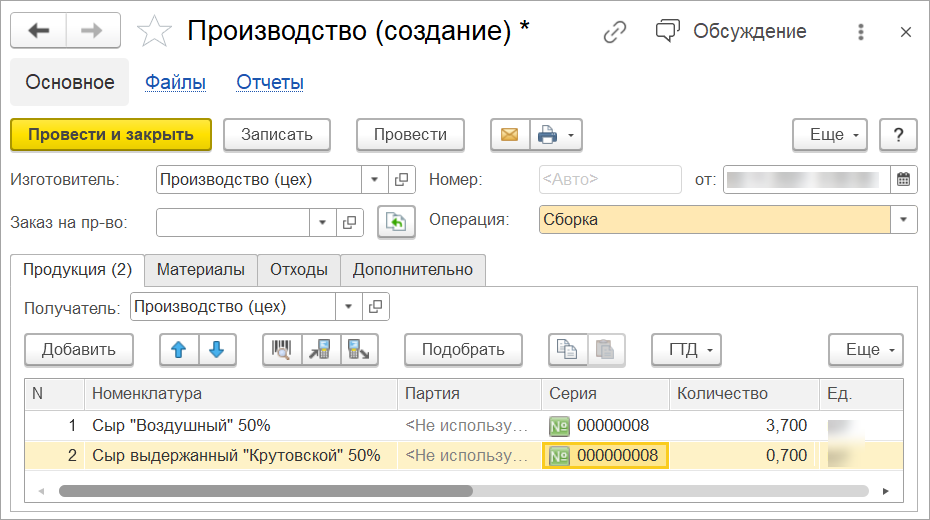The height and width of the screenshot is (520, 930).
Task: Move row down with blue arrow
Action: click(x=217, y=350)
